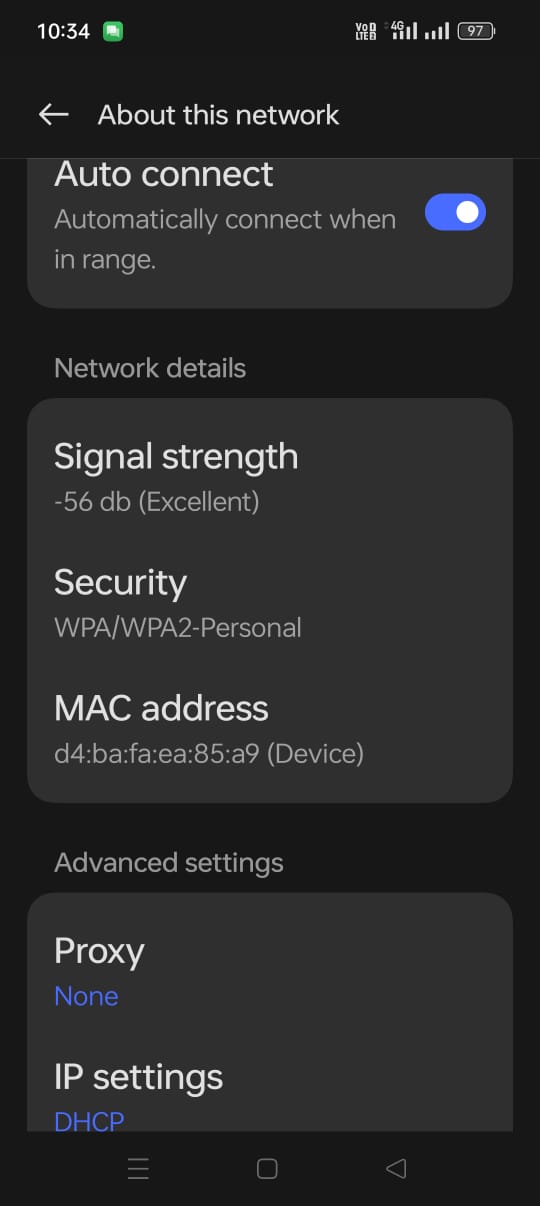
Task: Tap the Security WPA/WPA2-Personal entry
Action: pyautogui.click(x=270, y=602)
